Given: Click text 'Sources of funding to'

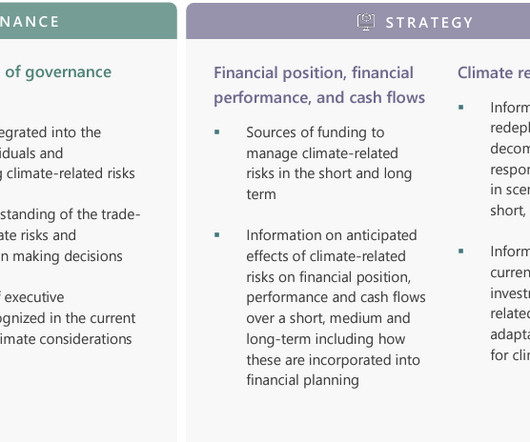Looking at the screenshot, I should [x=315, y=132].
